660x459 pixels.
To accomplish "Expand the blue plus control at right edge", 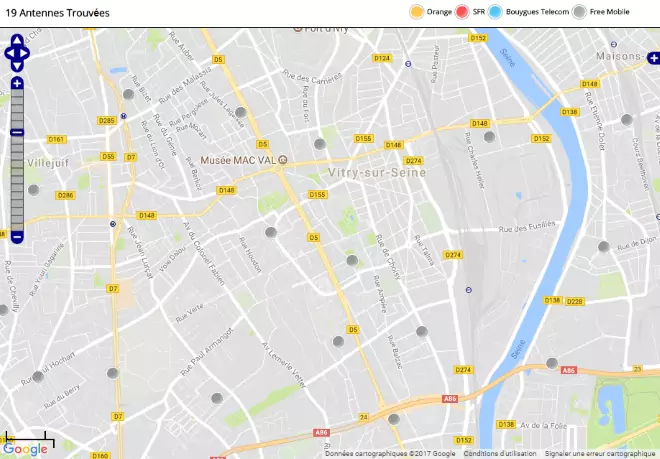I will [x=654, y=58].
